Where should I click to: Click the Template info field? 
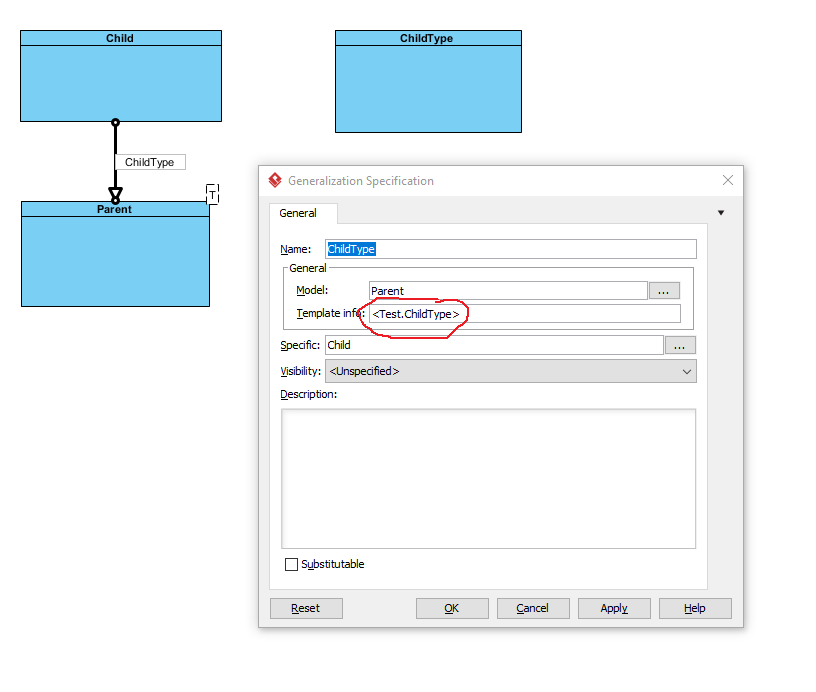[525, 314]
